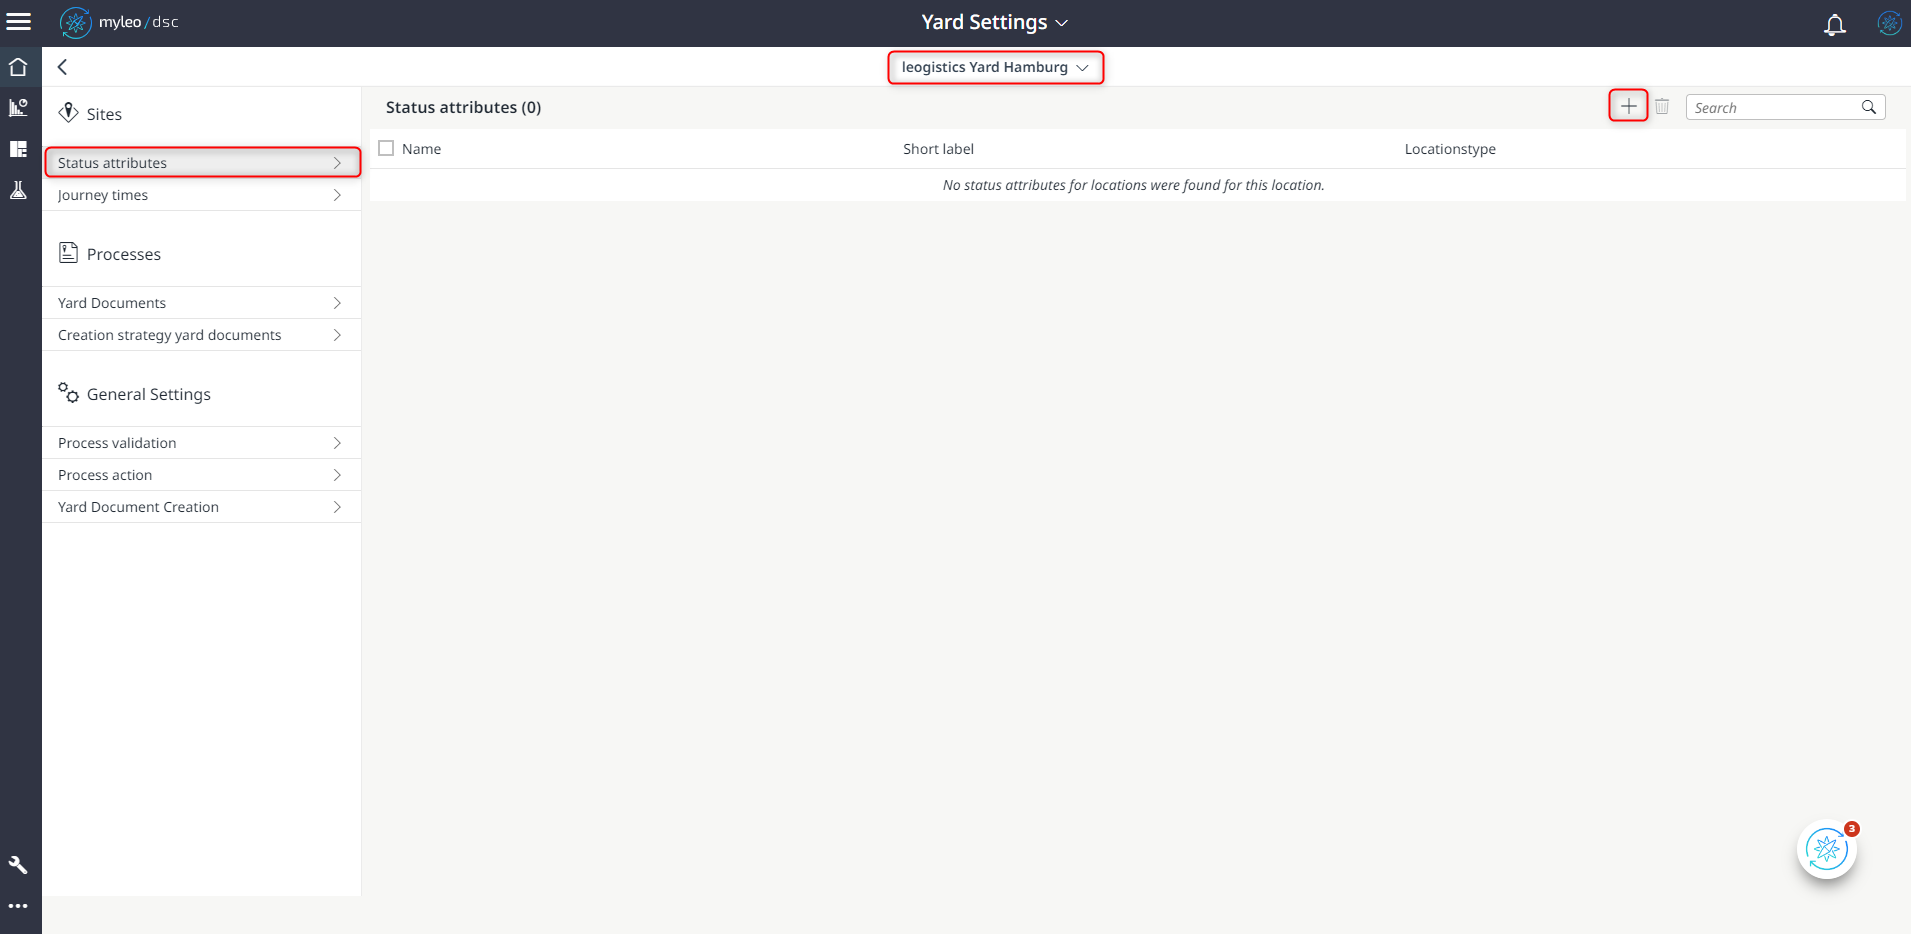Image resolution: width=1911 pixels, height=934 pixels.
Task: Open leogistics Yard Hamburg site selector
Action: (x=995, y=67)
